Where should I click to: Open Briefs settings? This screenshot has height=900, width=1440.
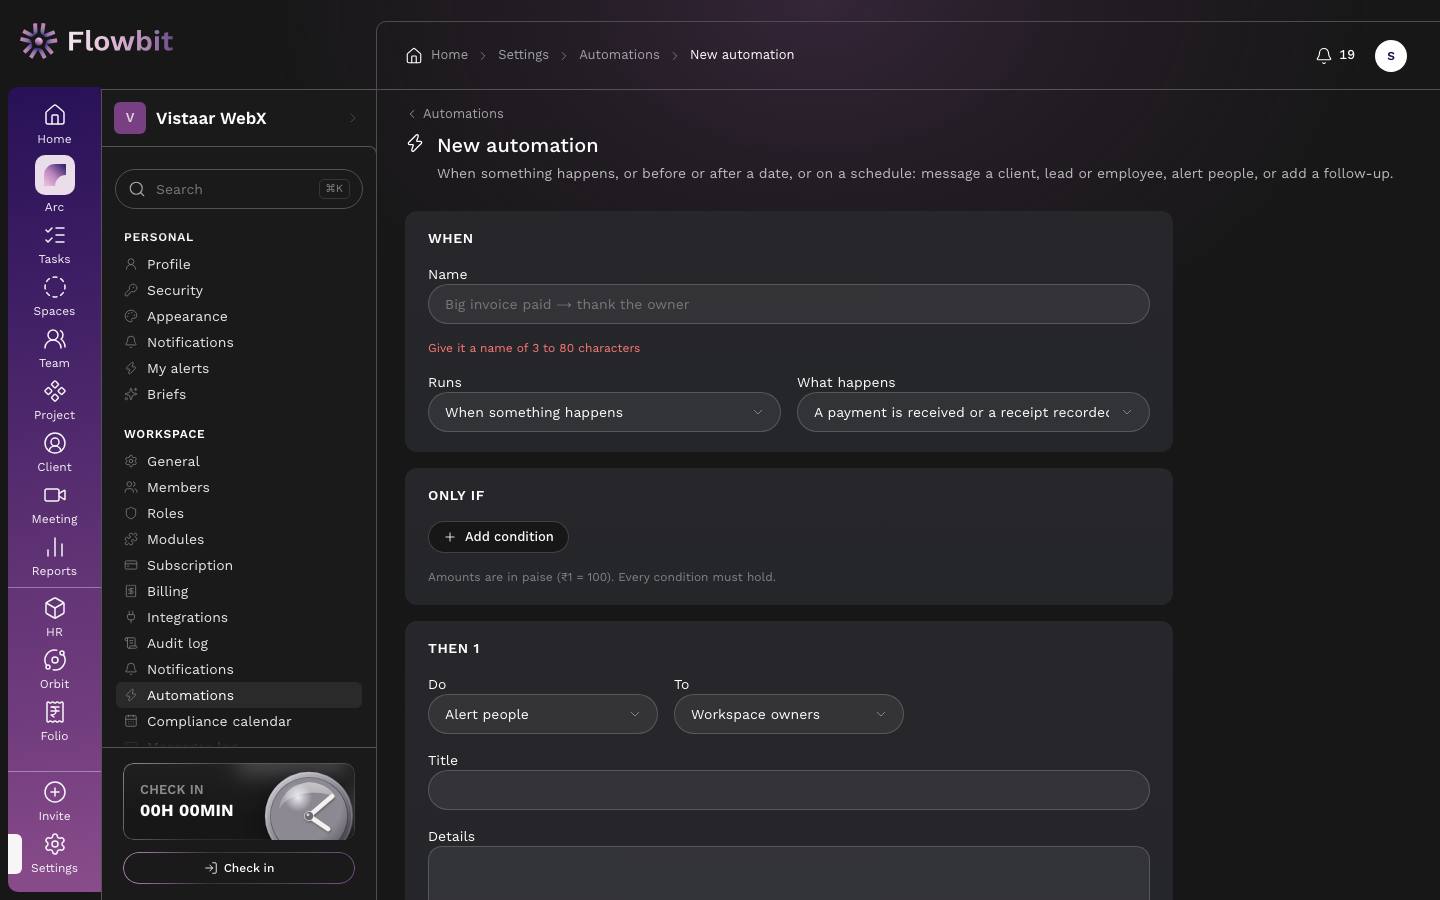pyautogui.click(x=238, y=394)
